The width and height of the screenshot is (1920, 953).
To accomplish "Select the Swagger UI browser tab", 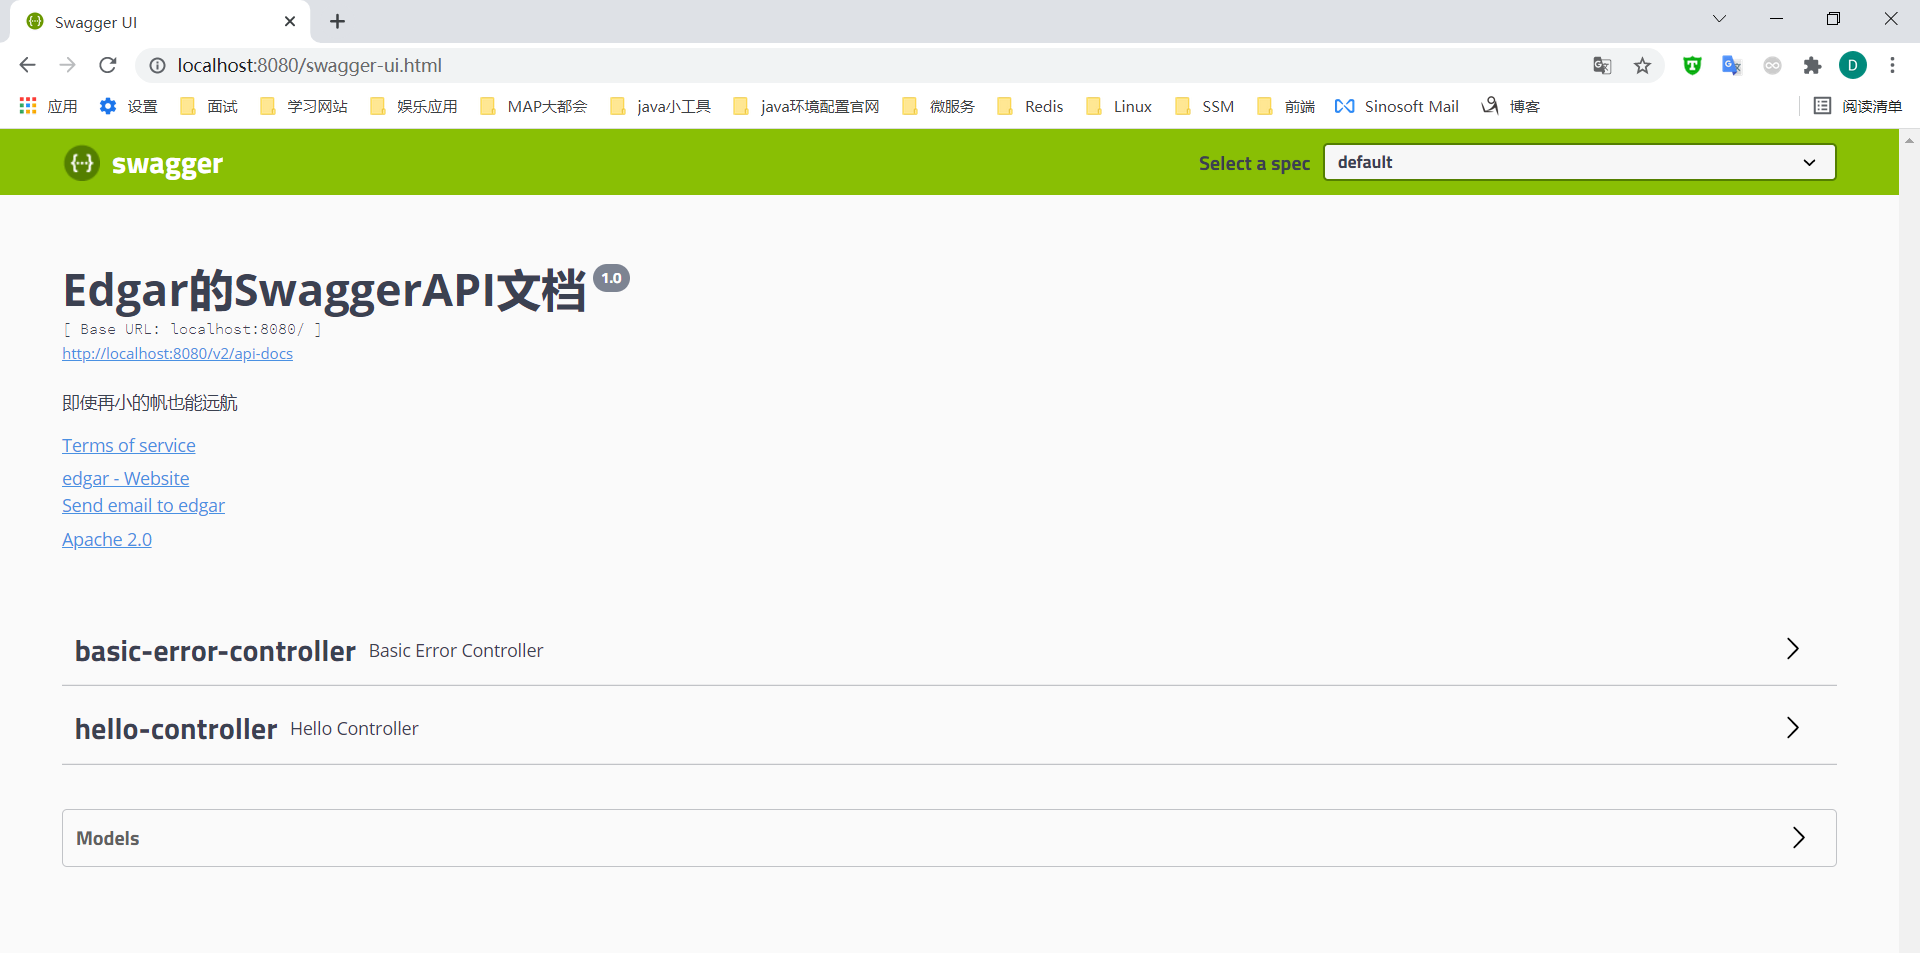I will pyautogui.click(x=150, y=22).
